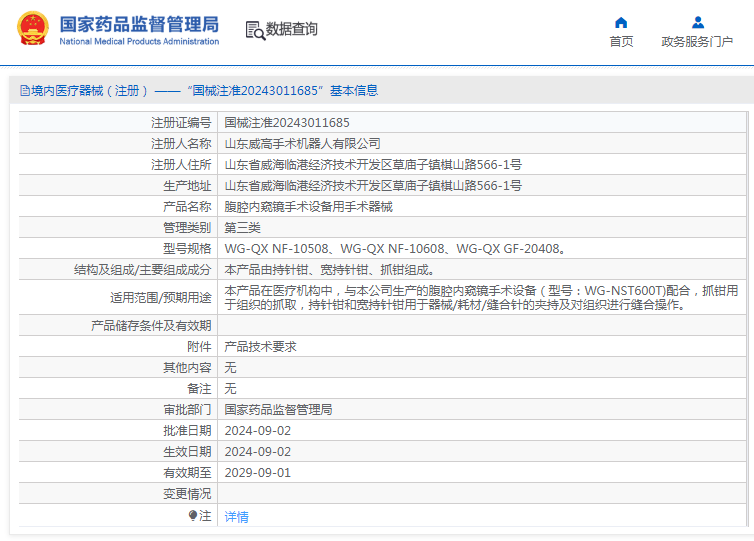Click the 附件 label

[x=199, y=347]
